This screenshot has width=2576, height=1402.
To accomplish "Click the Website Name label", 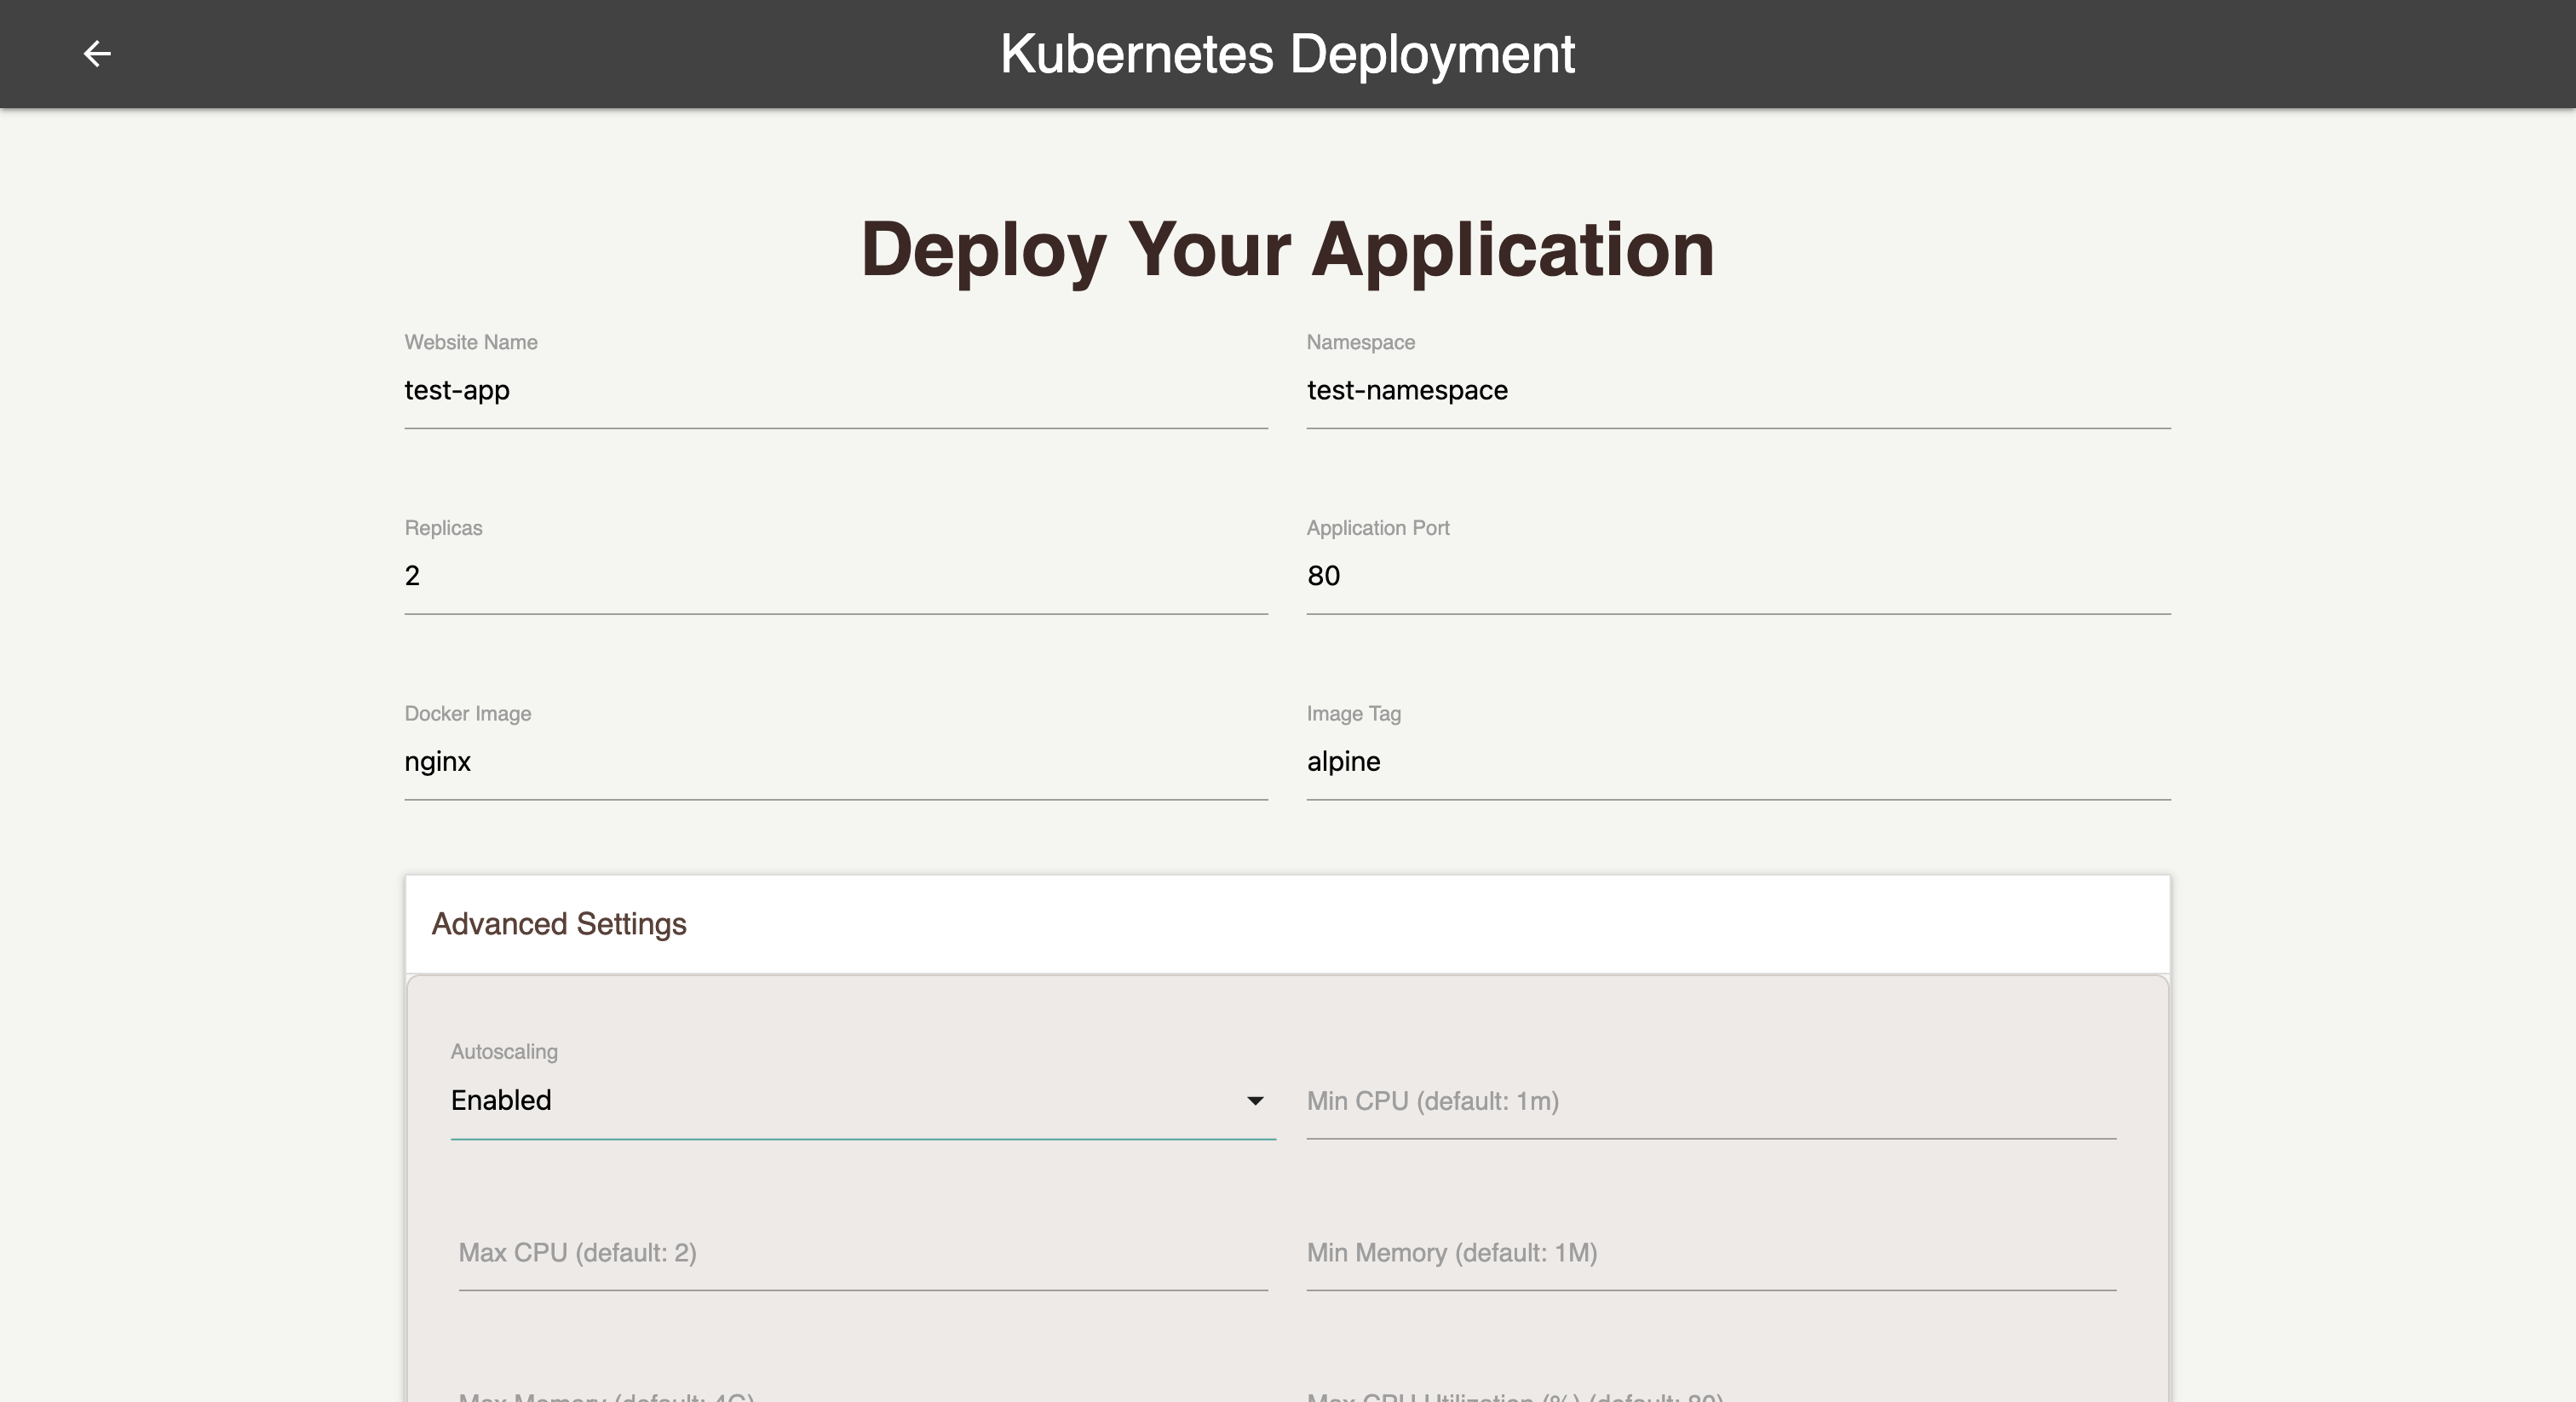I will click(x=471, y=343).
